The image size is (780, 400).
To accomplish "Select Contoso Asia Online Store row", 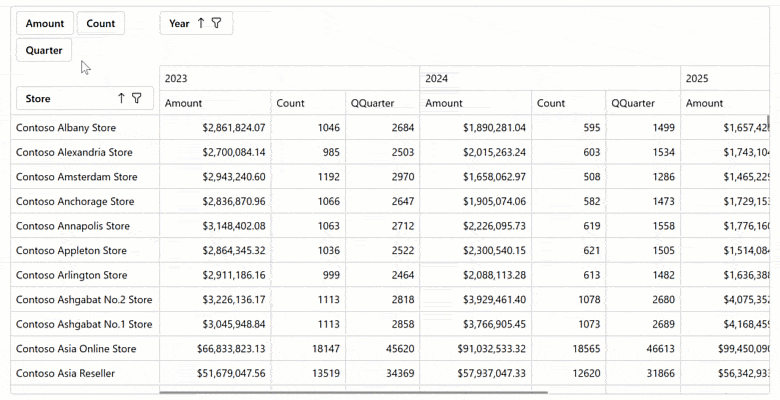I will tap(85, 349).
